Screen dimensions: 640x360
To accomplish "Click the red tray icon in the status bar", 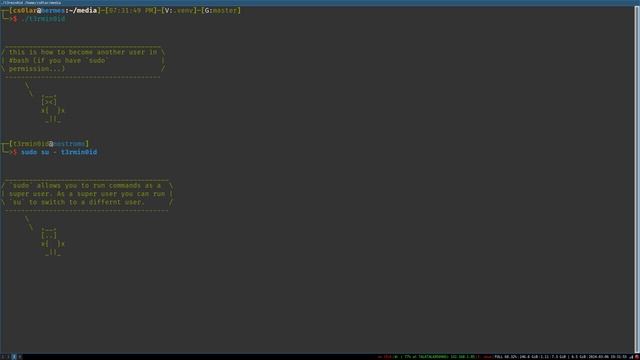I will 637,357.
